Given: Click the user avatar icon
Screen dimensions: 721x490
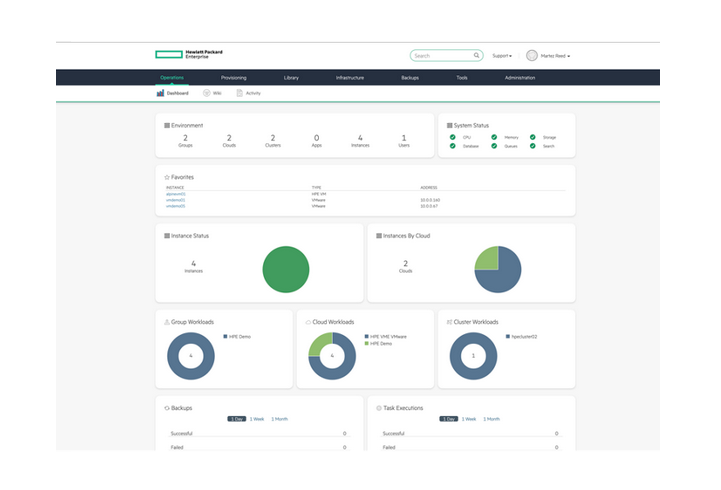Looking at the screenshot, I should 532,56.
